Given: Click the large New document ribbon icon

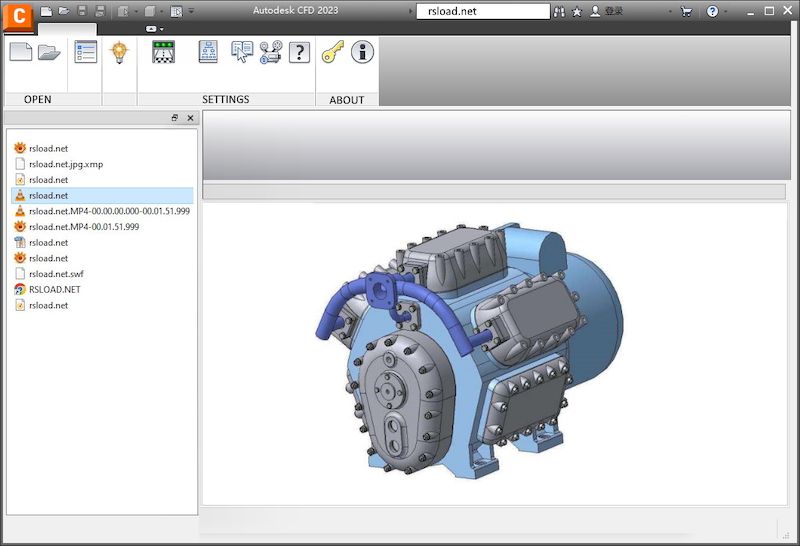Looking at the screenshot, I should [x=21, y=52].
